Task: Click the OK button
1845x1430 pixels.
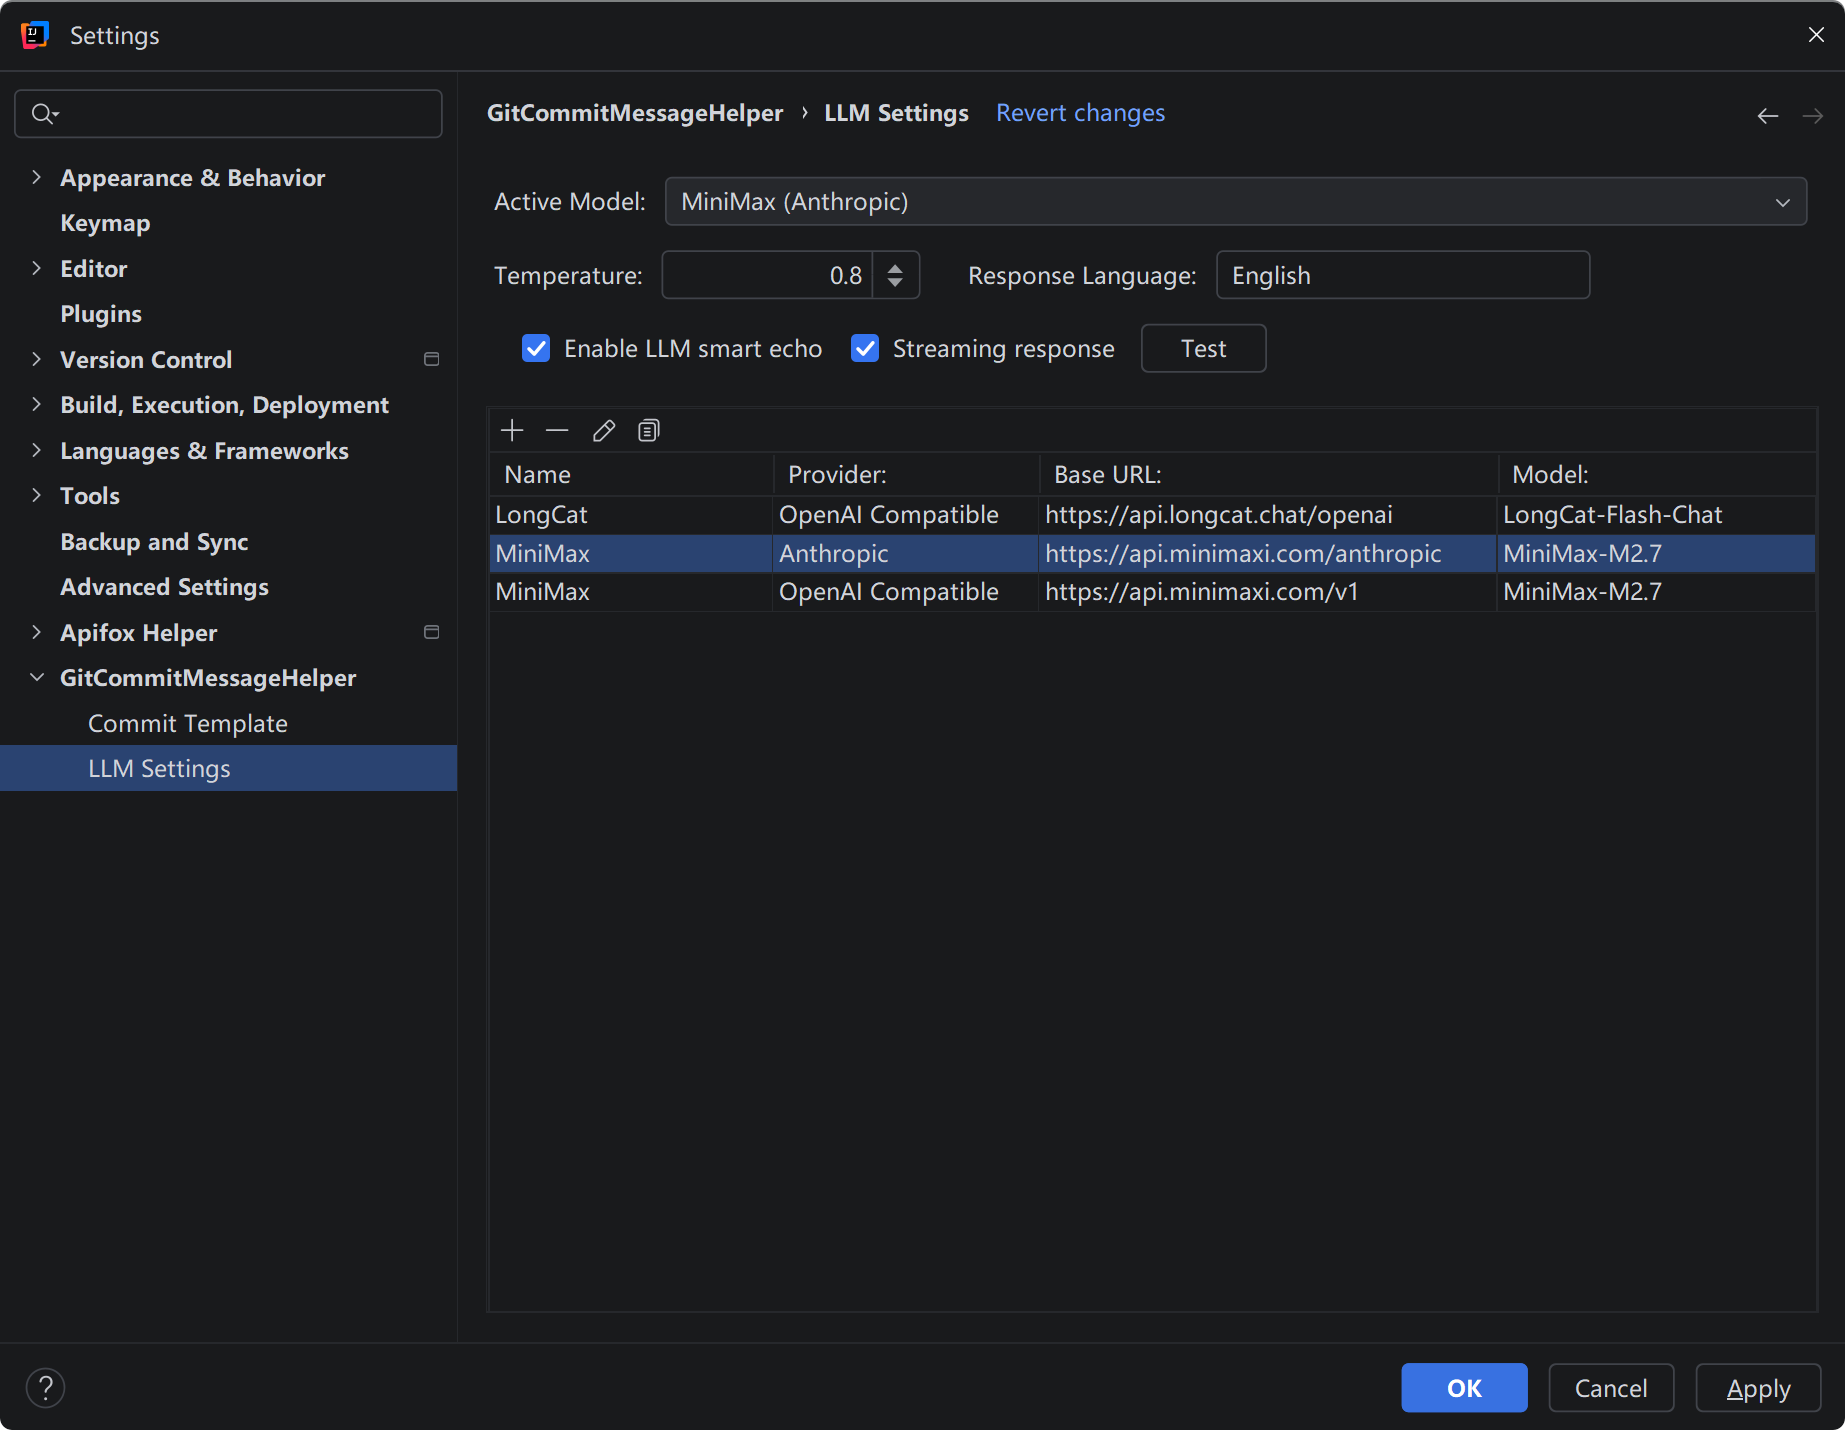Action: coord(1464,1388)
